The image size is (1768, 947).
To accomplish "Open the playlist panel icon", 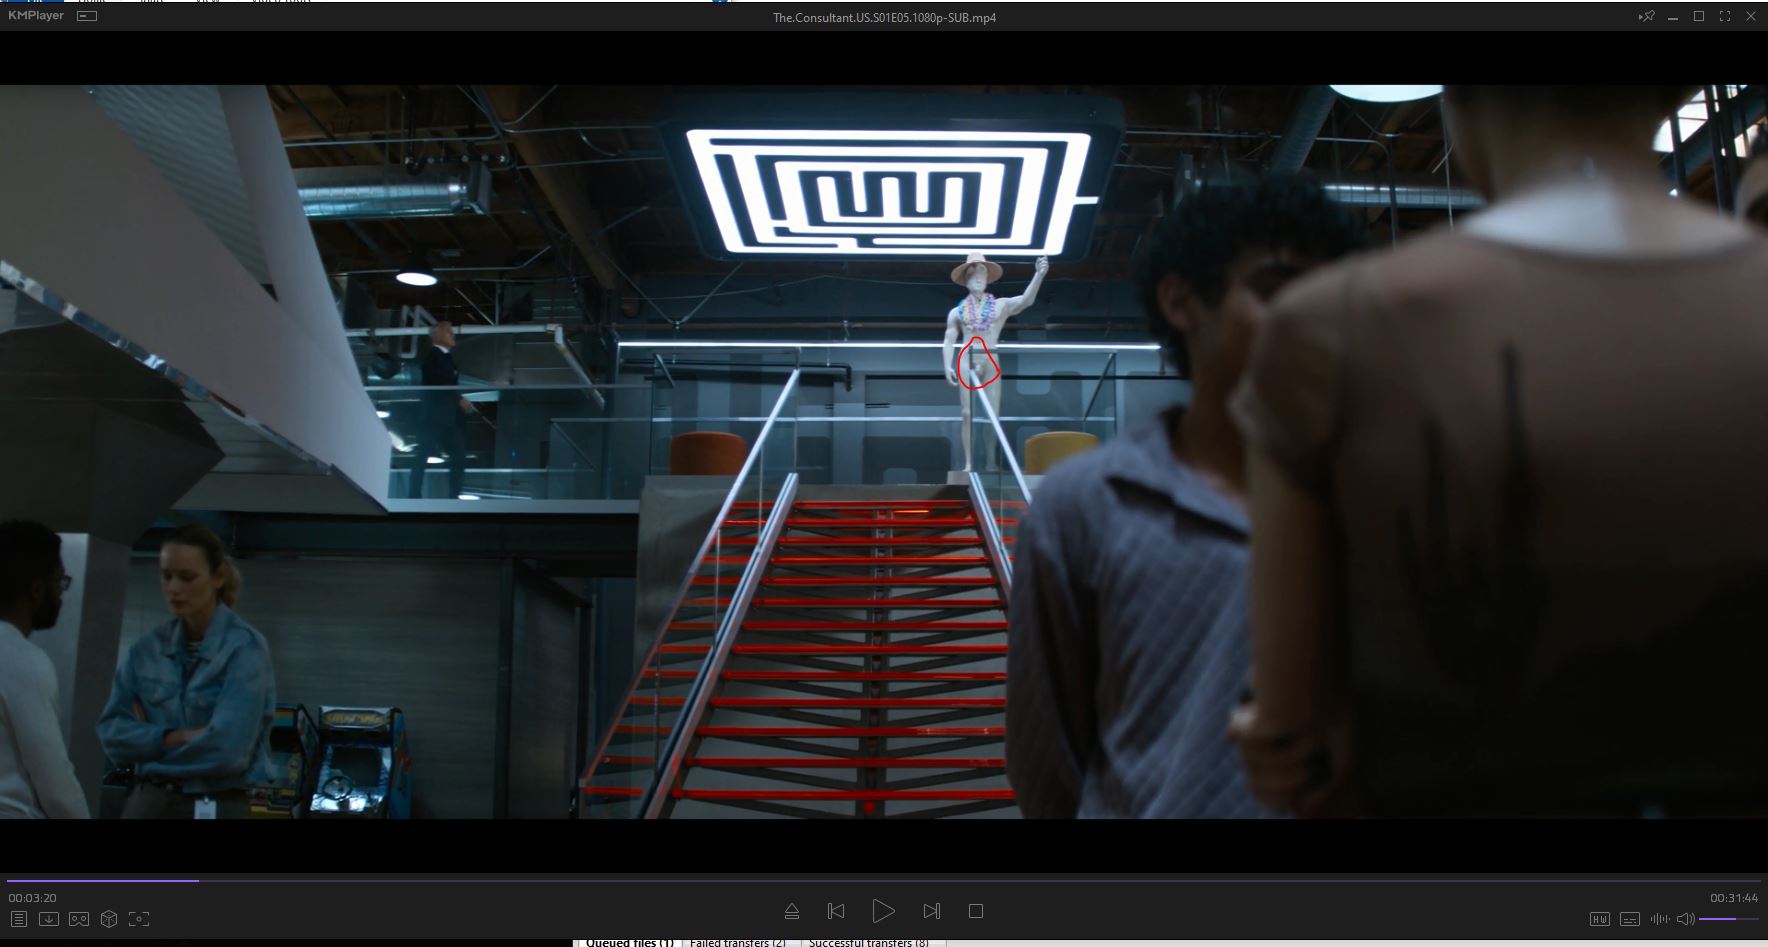I will (x=18, y=919).
